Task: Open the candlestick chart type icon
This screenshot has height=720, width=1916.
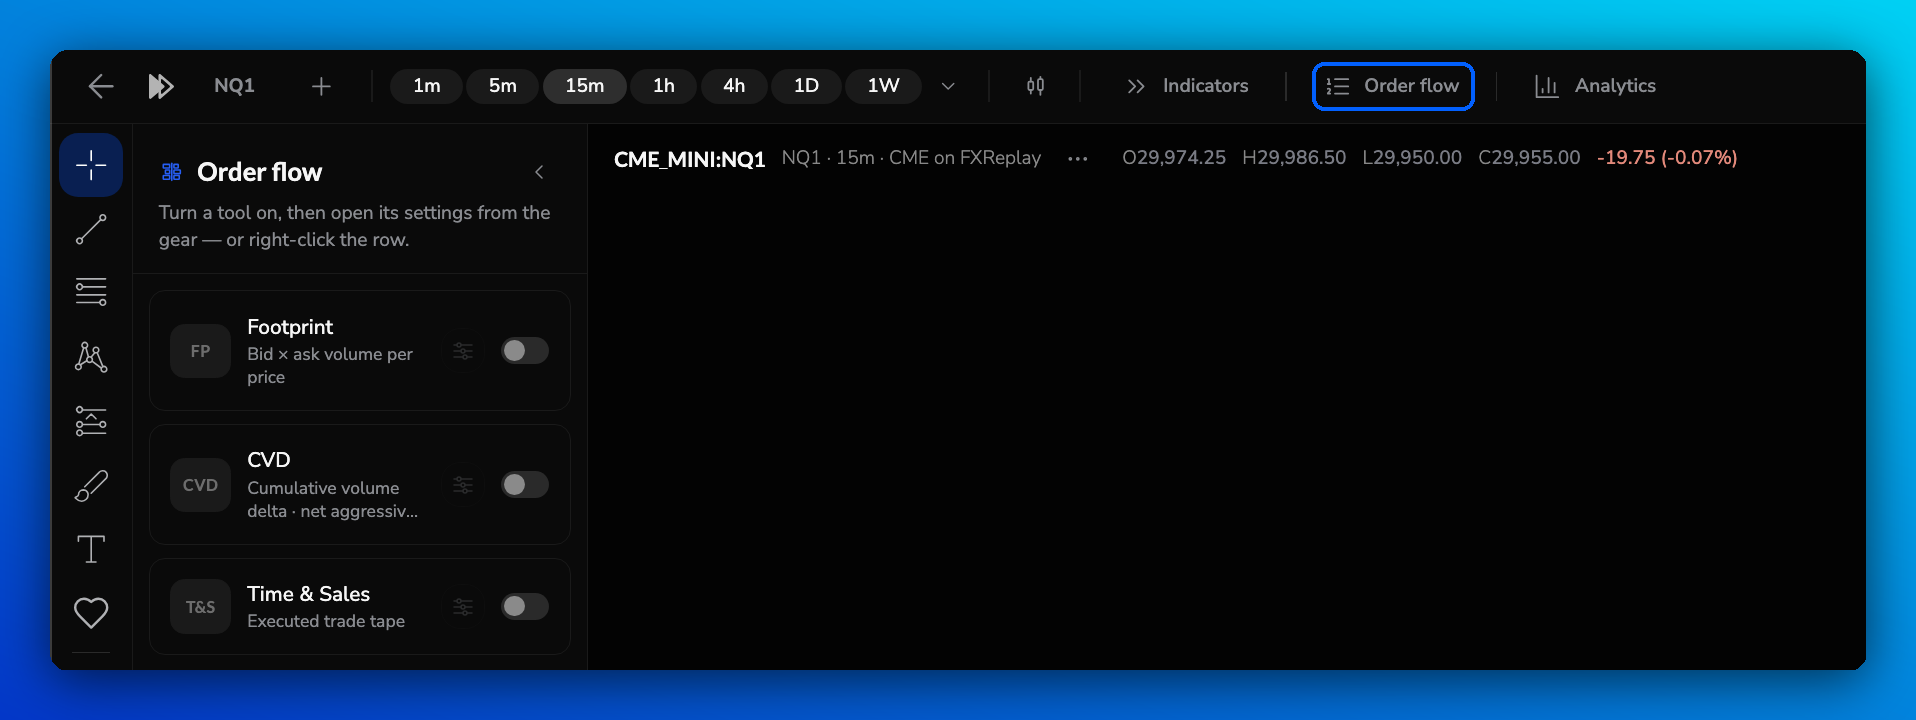Action: pyautogui.click(x=1035, y=86)
